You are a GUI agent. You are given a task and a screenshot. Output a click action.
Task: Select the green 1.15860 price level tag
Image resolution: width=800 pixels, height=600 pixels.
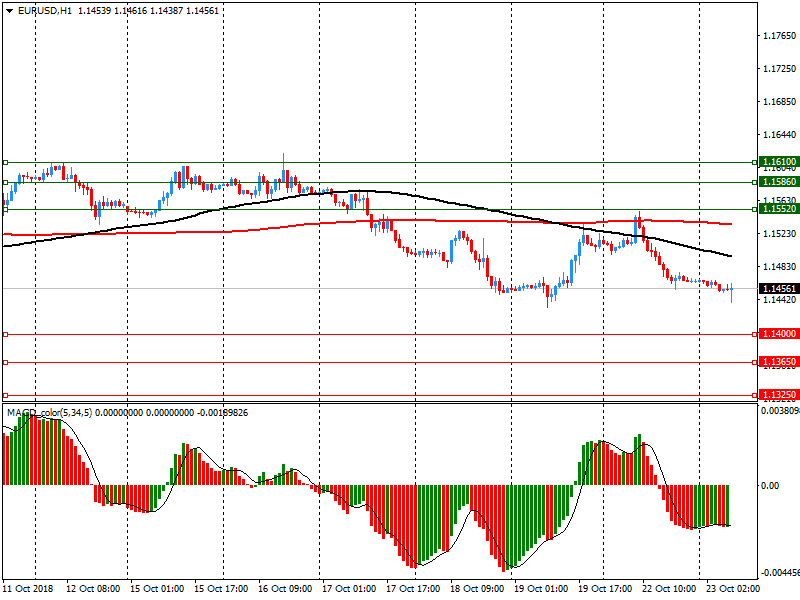(778, 182)
